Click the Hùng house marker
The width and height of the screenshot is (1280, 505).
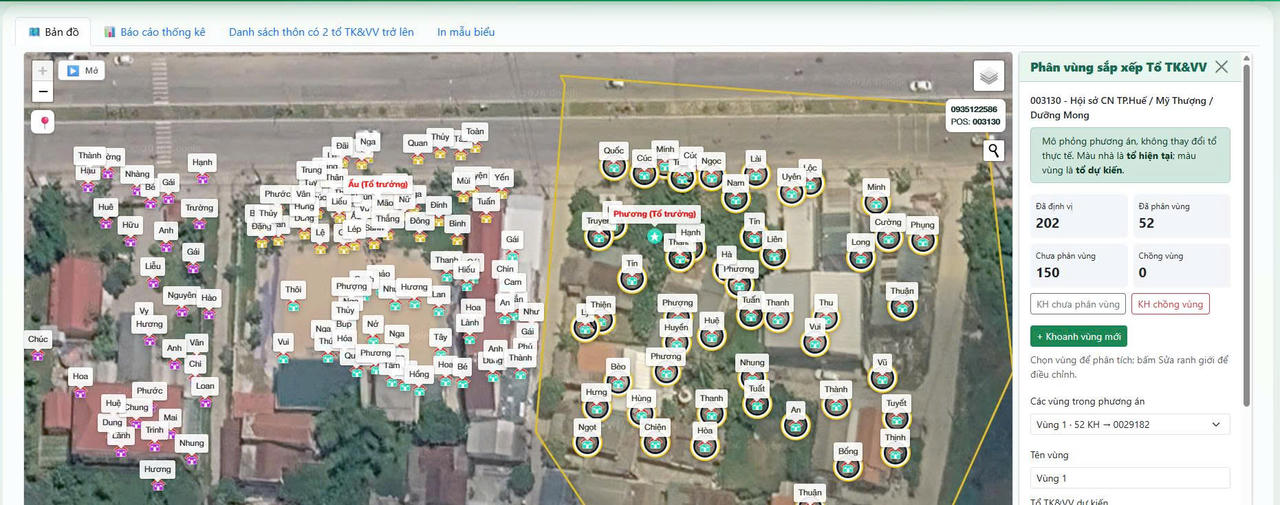point(641,415)
